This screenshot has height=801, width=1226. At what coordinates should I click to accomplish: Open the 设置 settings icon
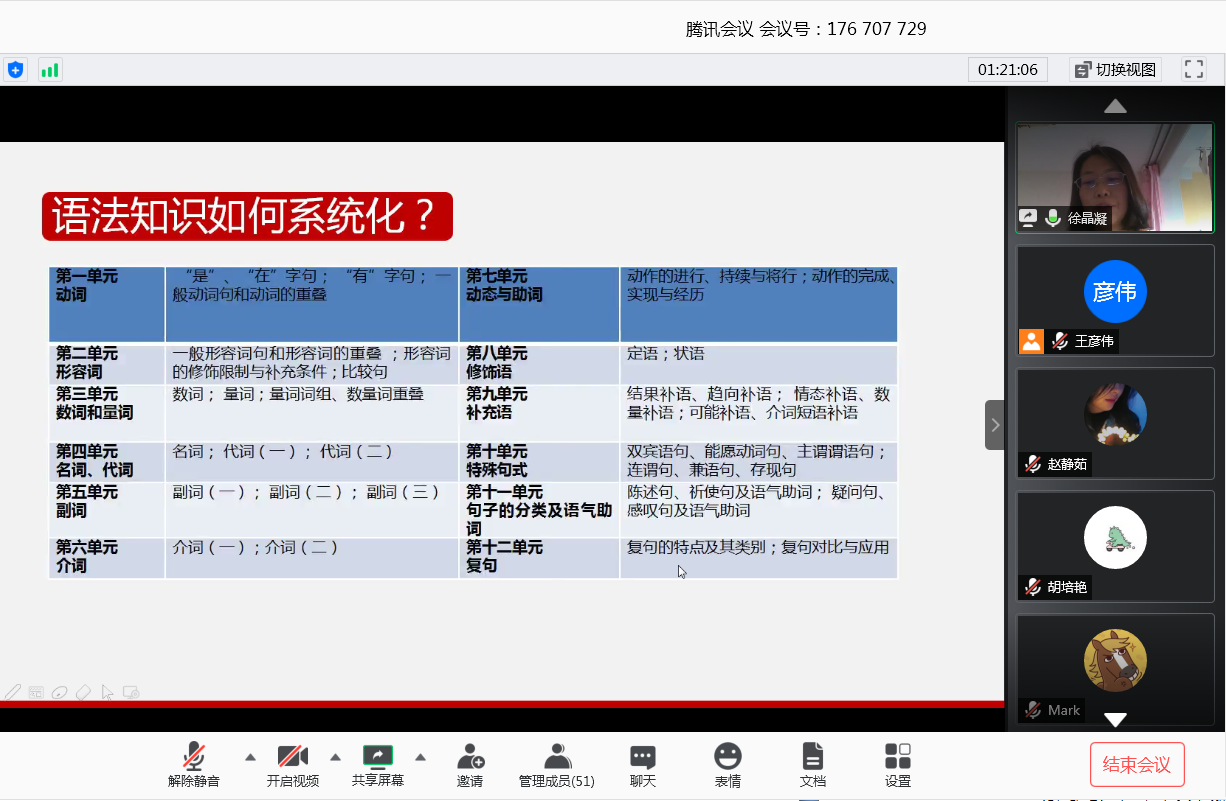(x=897, y=765)
